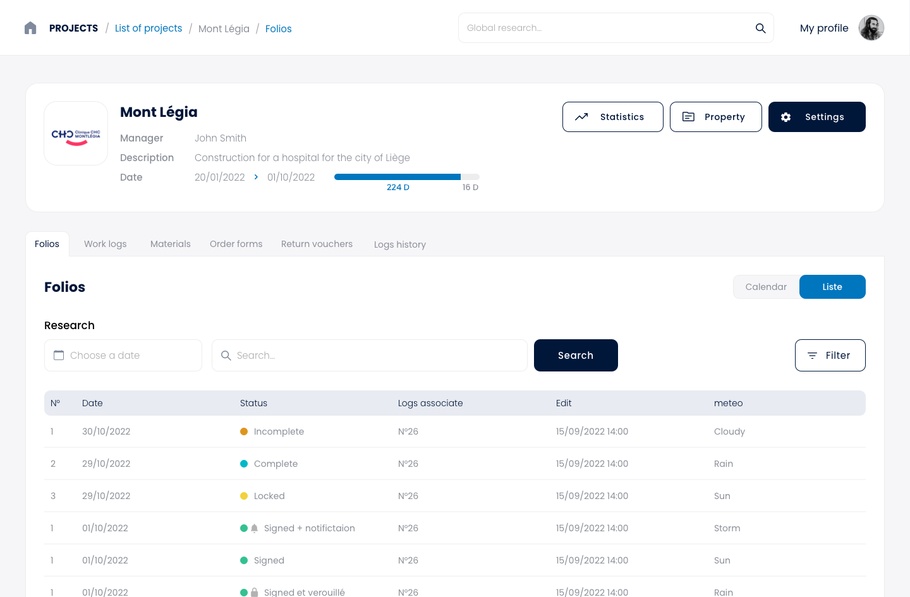Click the calendar icon in date field
The image size is (910, 597).
click(x=59, y=355)
